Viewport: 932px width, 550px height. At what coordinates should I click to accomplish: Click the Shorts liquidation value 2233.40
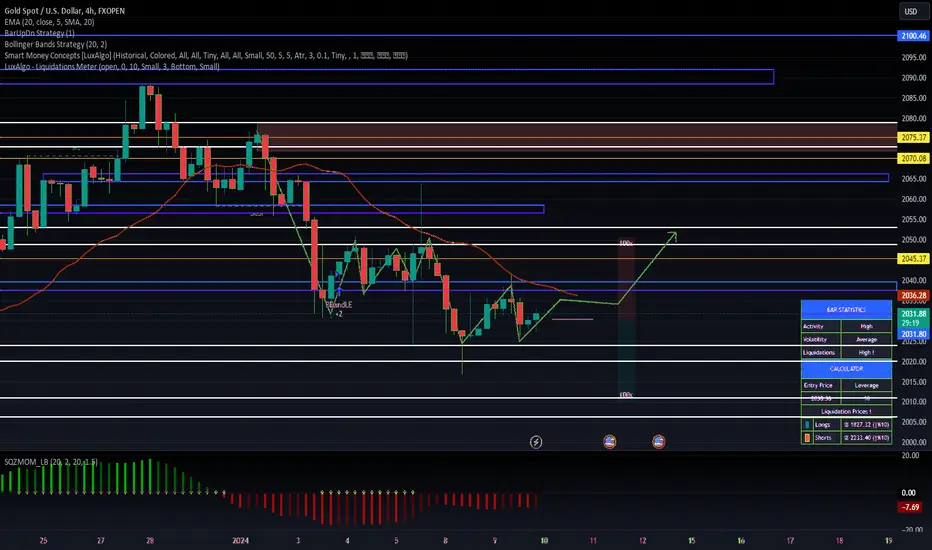tap(866, 438)
